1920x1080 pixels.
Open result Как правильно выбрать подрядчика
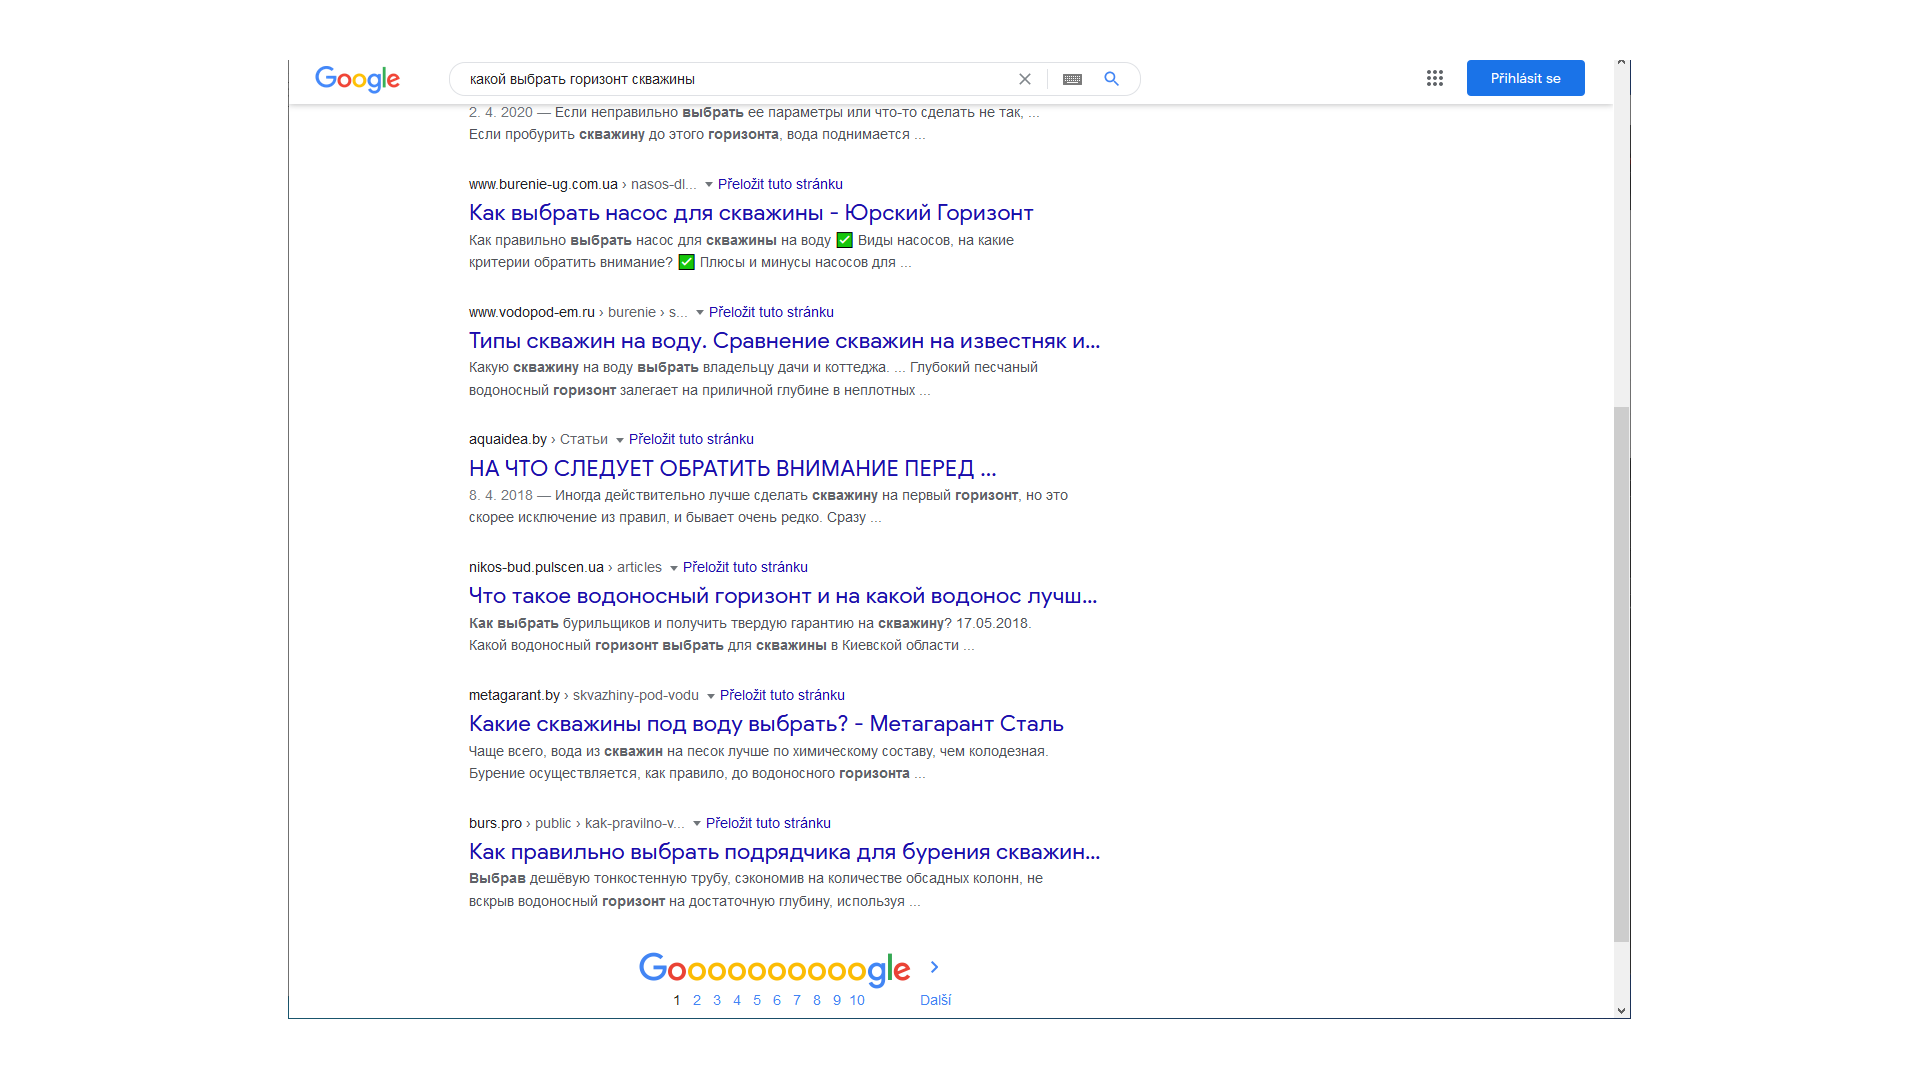784,852
